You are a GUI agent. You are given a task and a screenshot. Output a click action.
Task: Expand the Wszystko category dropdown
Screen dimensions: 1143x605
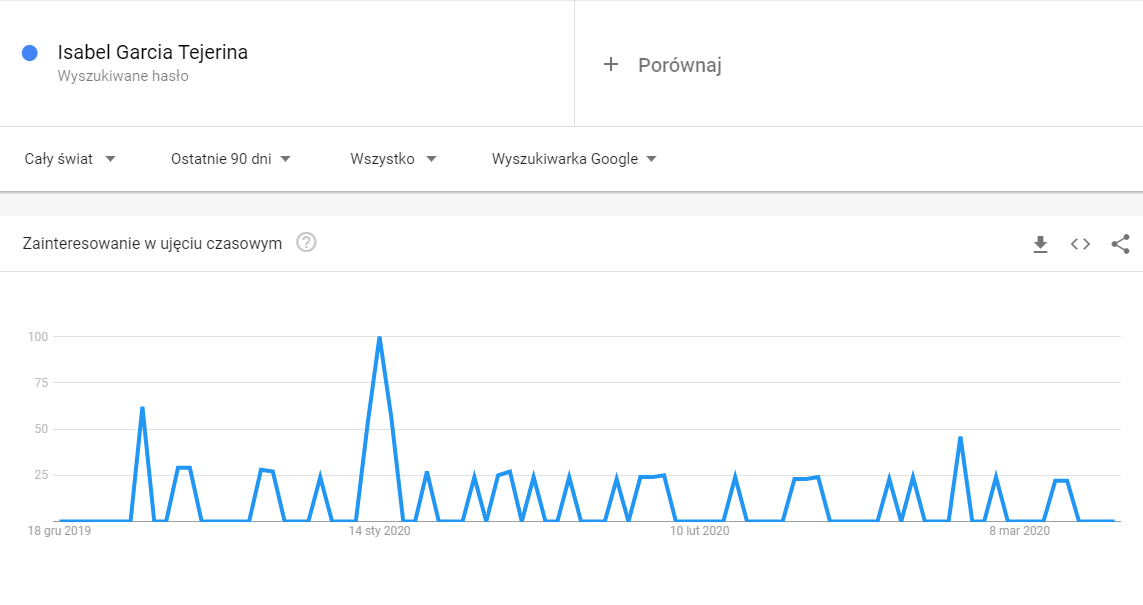pyautogui.click(x=393, y=159)
